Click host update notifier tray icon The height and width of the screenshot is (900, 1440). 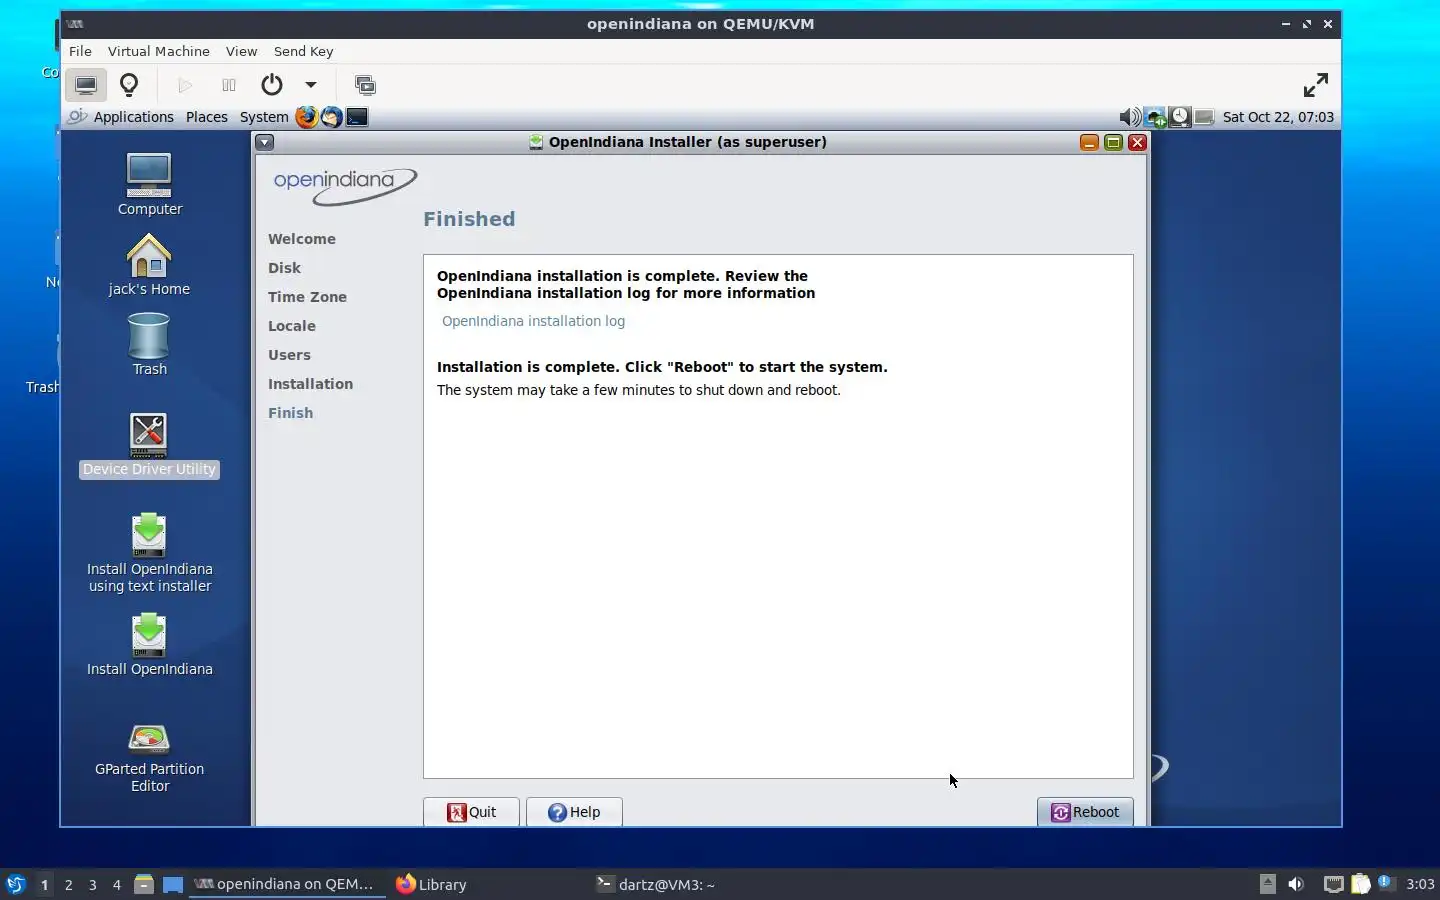[x=1386, y=883]
